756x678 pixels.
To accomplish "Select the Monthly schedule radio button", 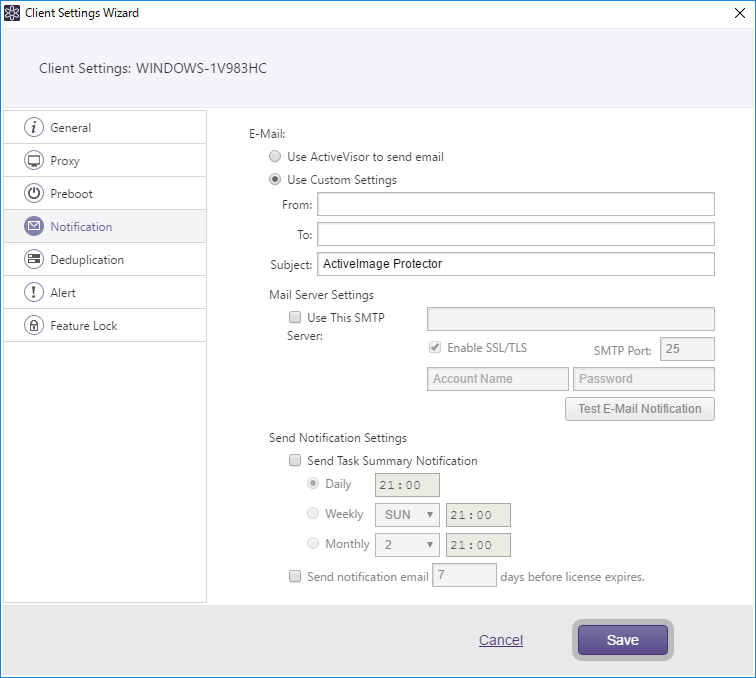I will click(313, 543).
